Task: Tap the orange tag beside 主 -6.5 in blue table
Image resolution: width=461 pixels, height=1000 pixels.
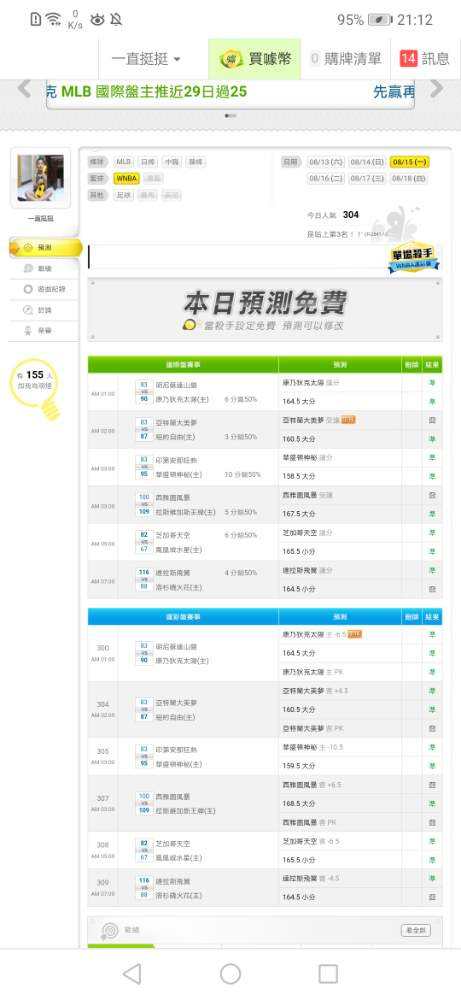Action: tap(355, 635)
